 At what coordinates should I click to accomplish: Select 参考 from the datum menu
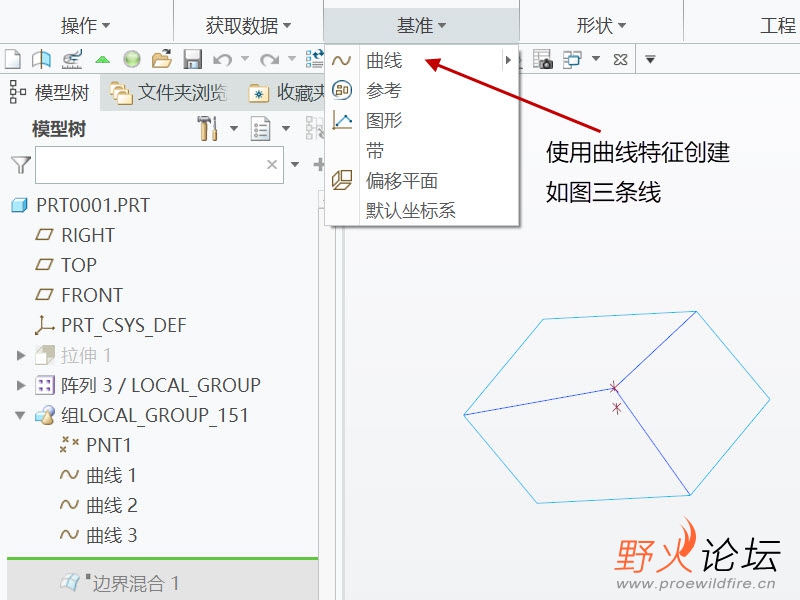384,91
